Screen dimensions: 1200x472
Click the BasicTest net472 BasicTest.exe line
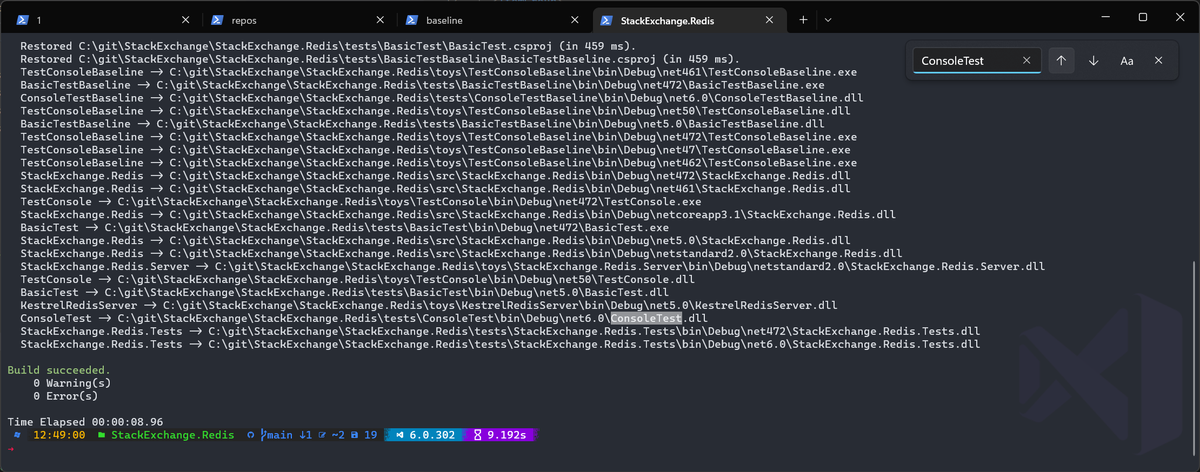pyautogui.click(x=345, y=227)
